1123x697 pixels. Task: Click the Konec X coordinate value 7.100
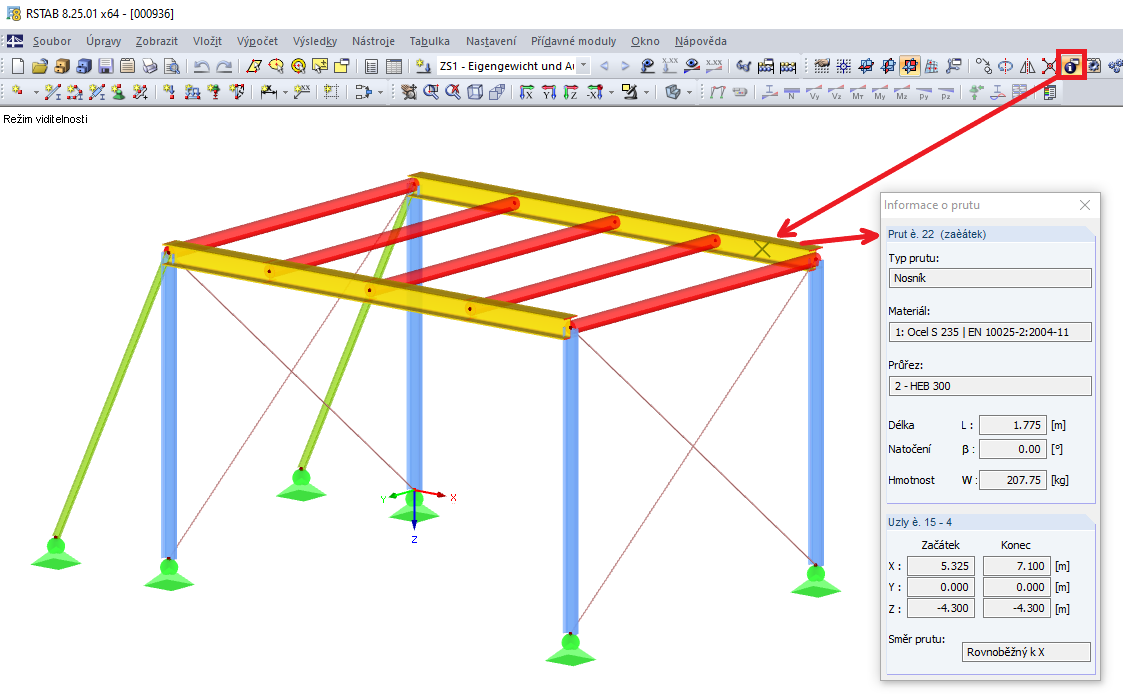tap(1016, 566)
